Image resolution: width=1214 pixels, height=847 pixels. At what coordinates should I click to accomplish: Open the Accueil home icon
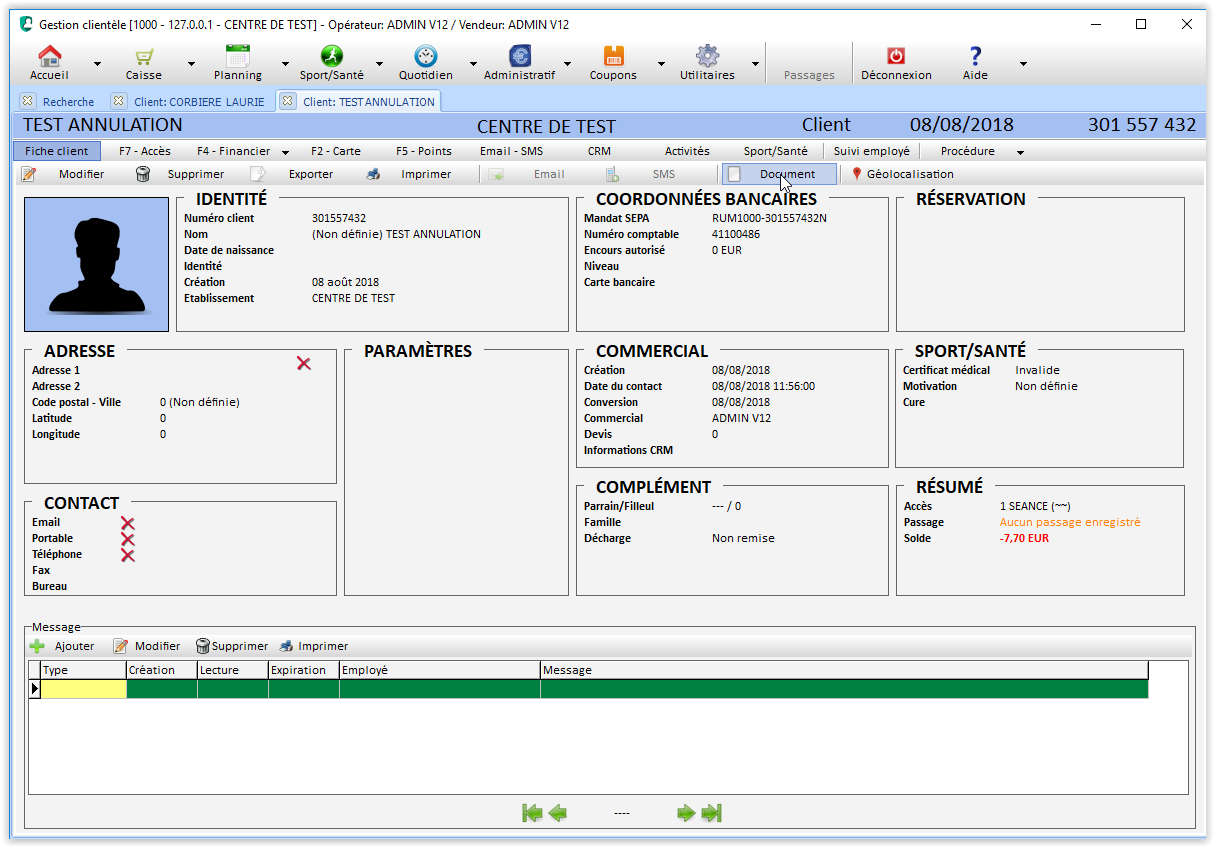(x=49, y=57)
